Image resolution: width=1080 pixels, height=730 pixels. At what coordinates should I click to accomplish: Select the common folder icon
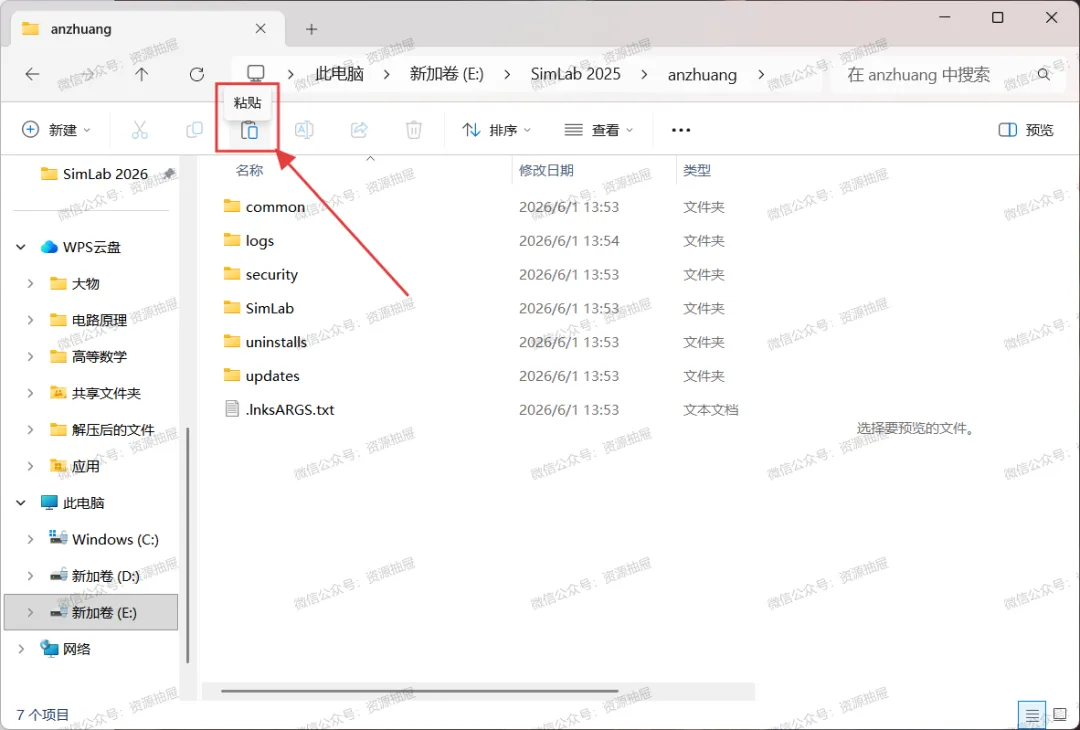(x=232, y=207)
